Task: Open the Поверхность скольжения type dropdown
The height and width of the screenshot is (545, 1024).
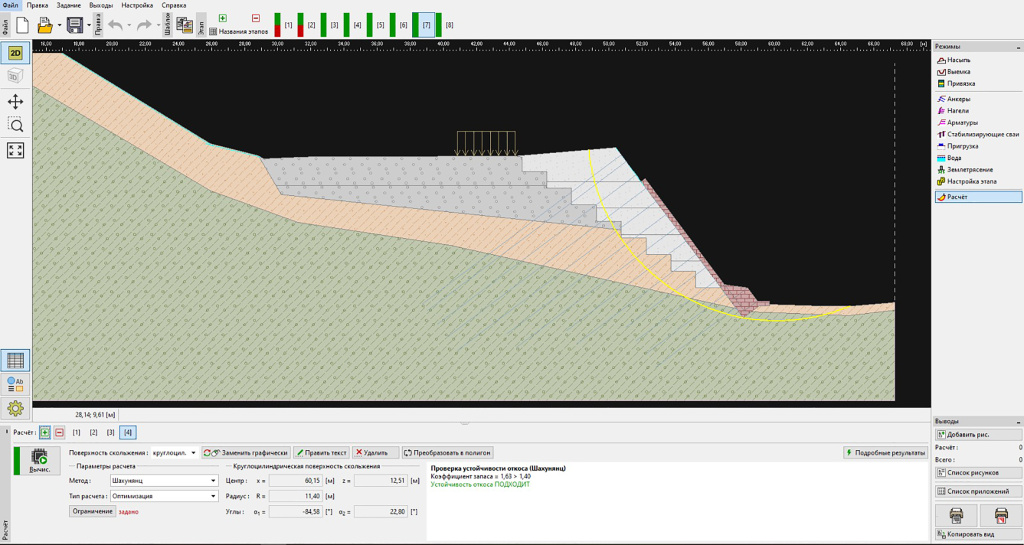Action: coord(174,452)
